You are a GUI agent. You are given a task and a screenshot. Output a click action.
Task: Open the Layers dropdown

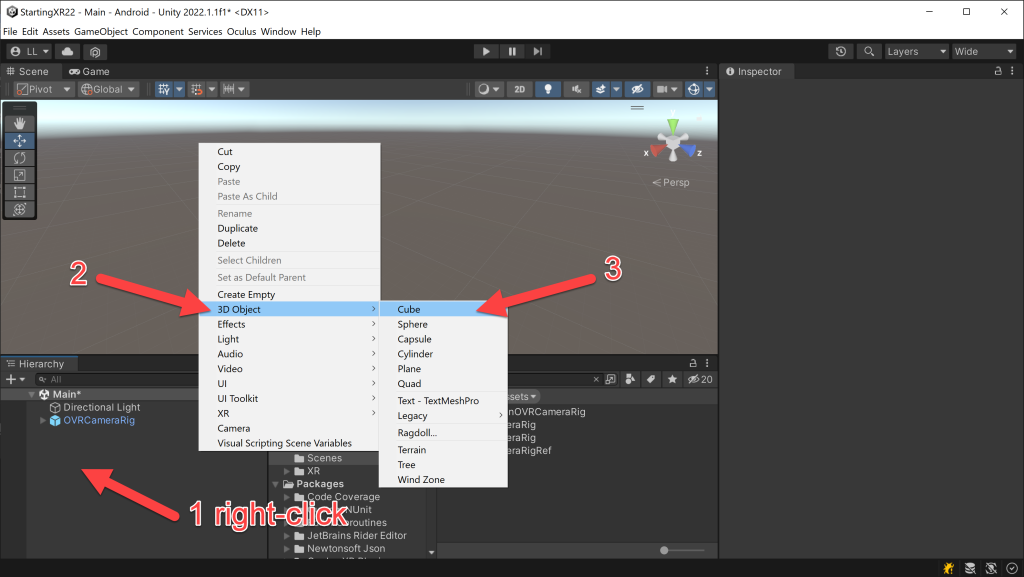[916, 52]
